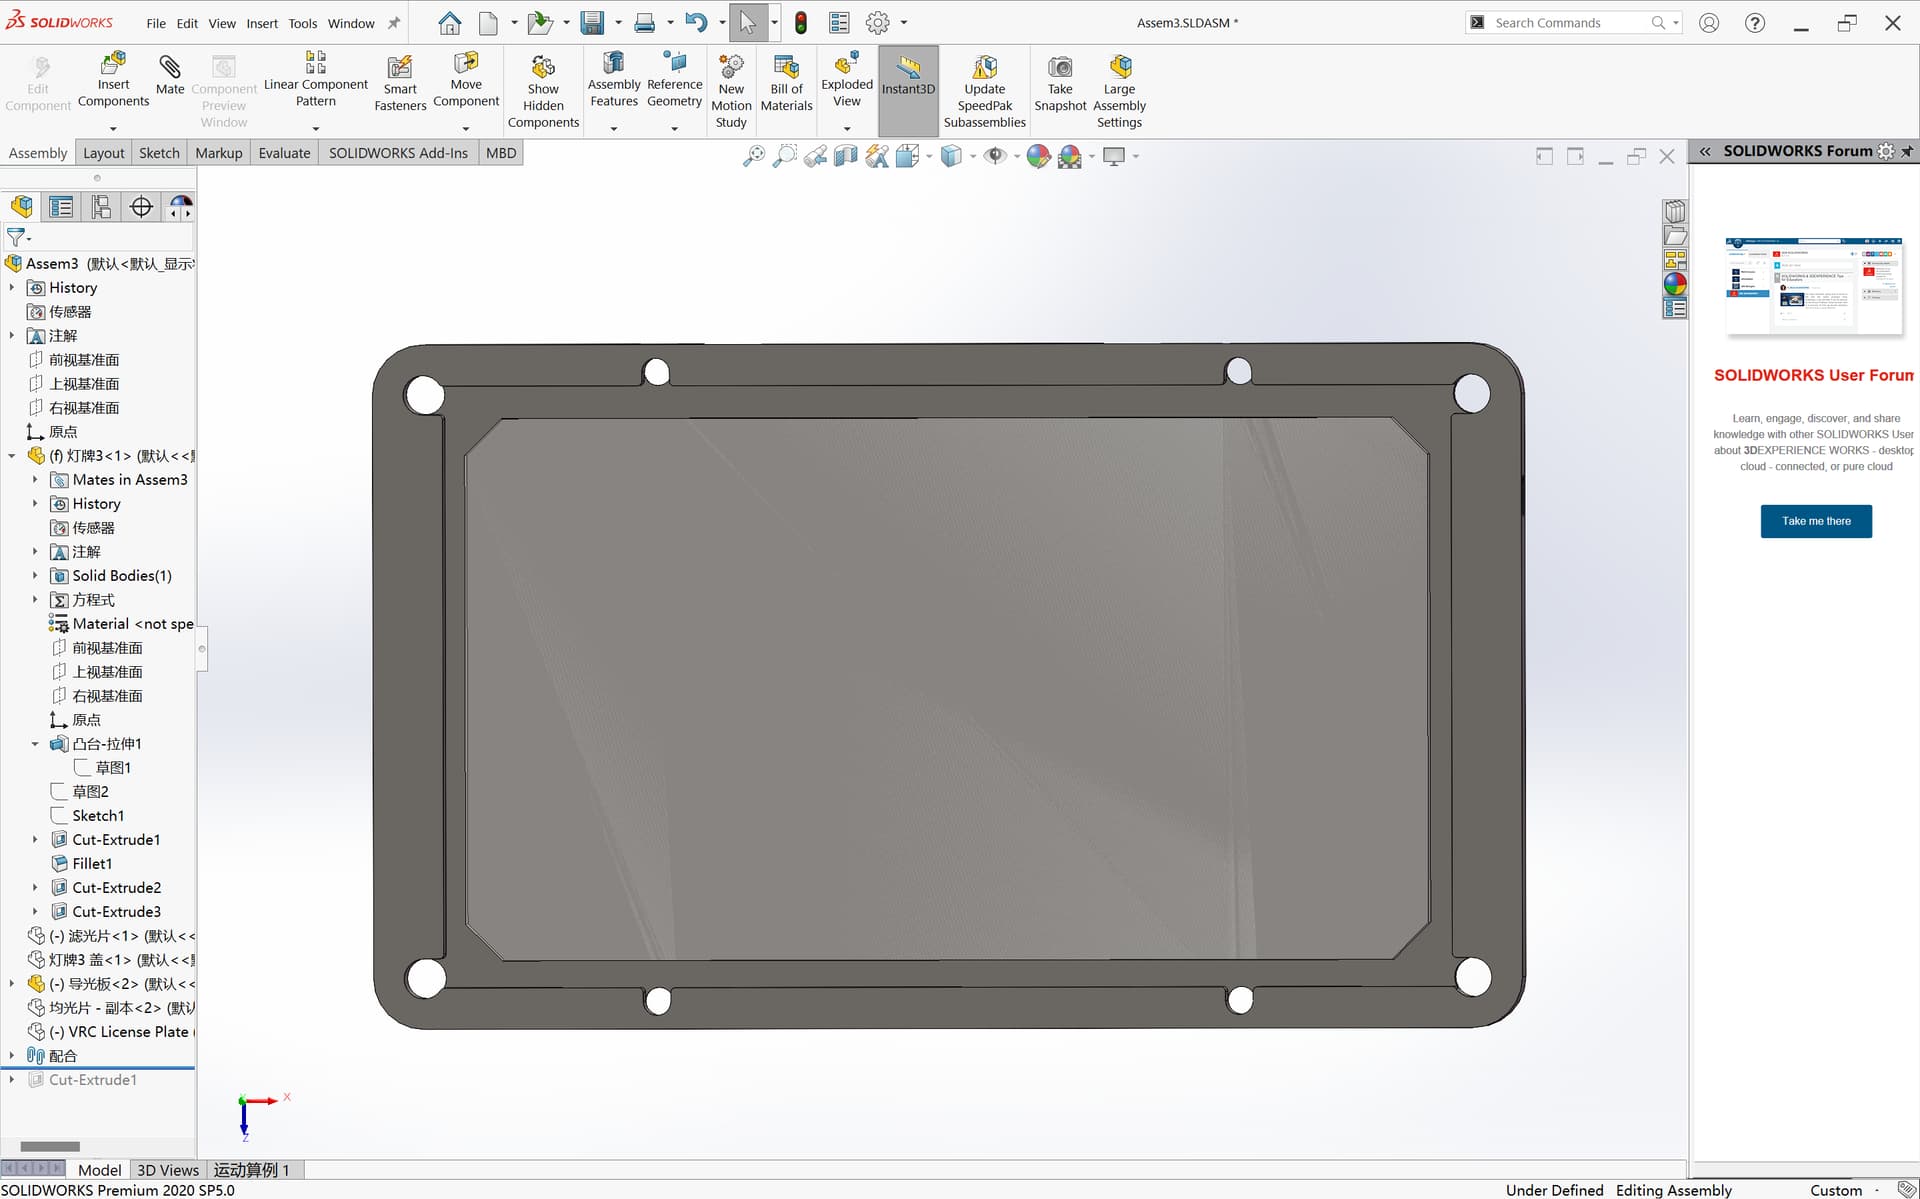Collapse the 凸台-拉伸1 feature
Screen dimensions: 1920x1199
tap(35, 744)
